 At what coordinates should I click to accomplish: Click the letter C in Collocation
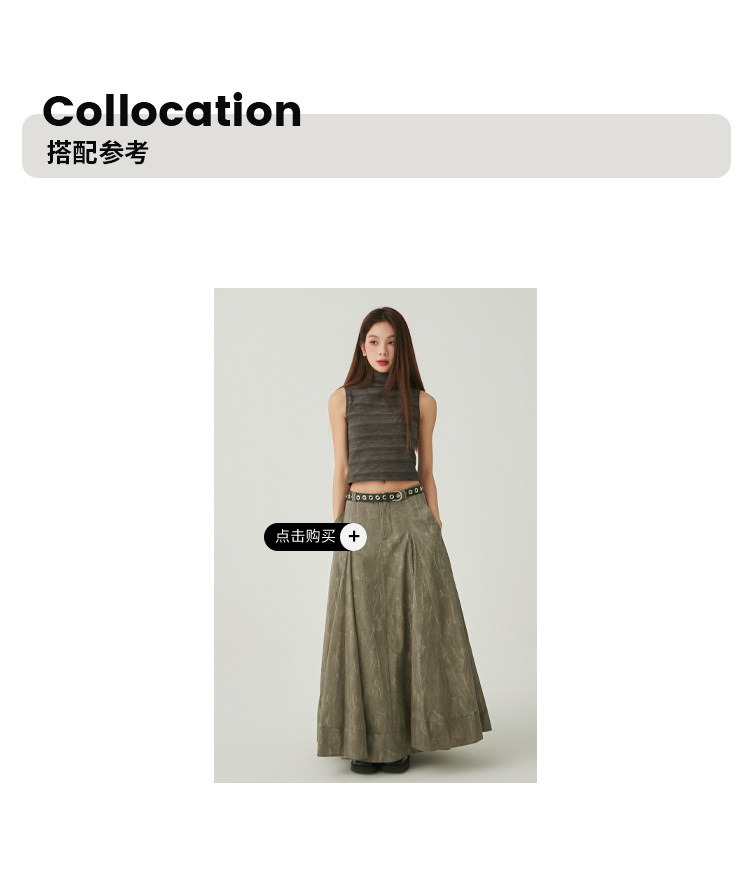coord(58,111)
